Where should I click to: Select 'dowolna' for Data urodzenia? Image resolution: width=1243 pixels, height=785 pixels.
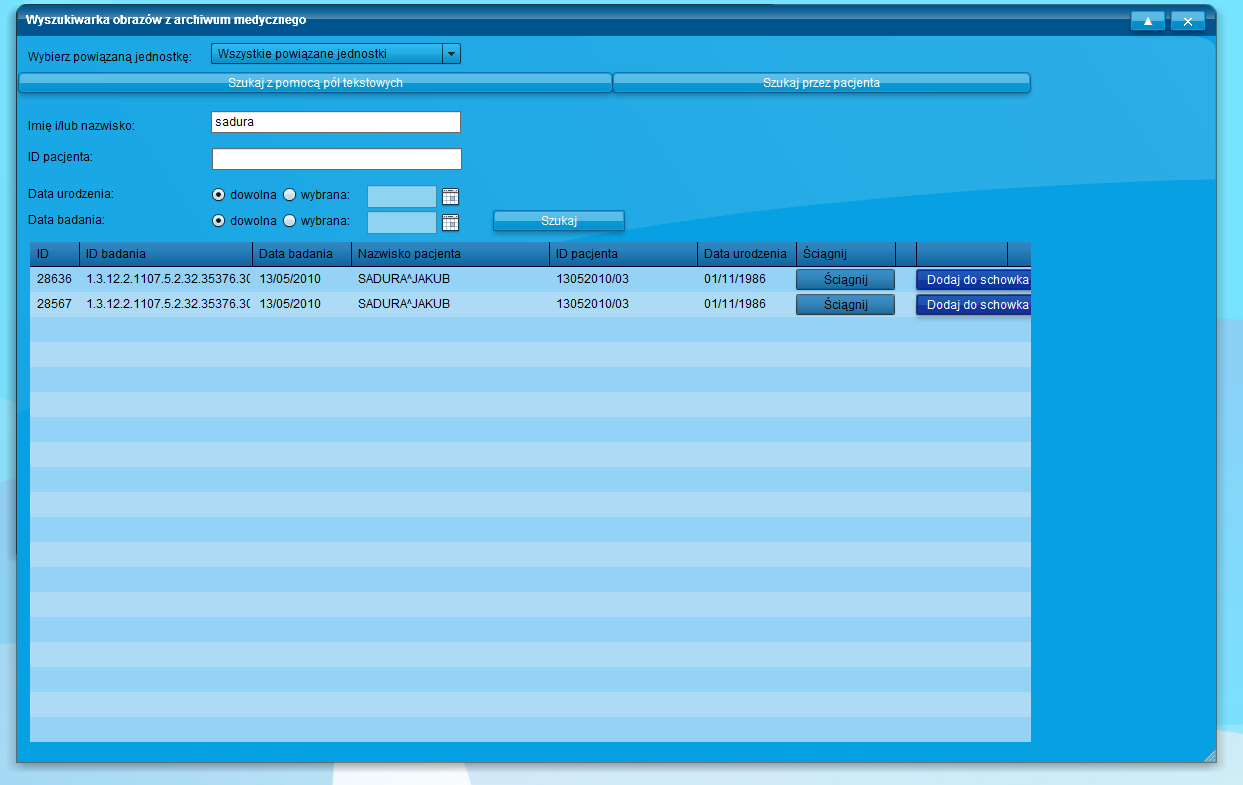point(219,195)
